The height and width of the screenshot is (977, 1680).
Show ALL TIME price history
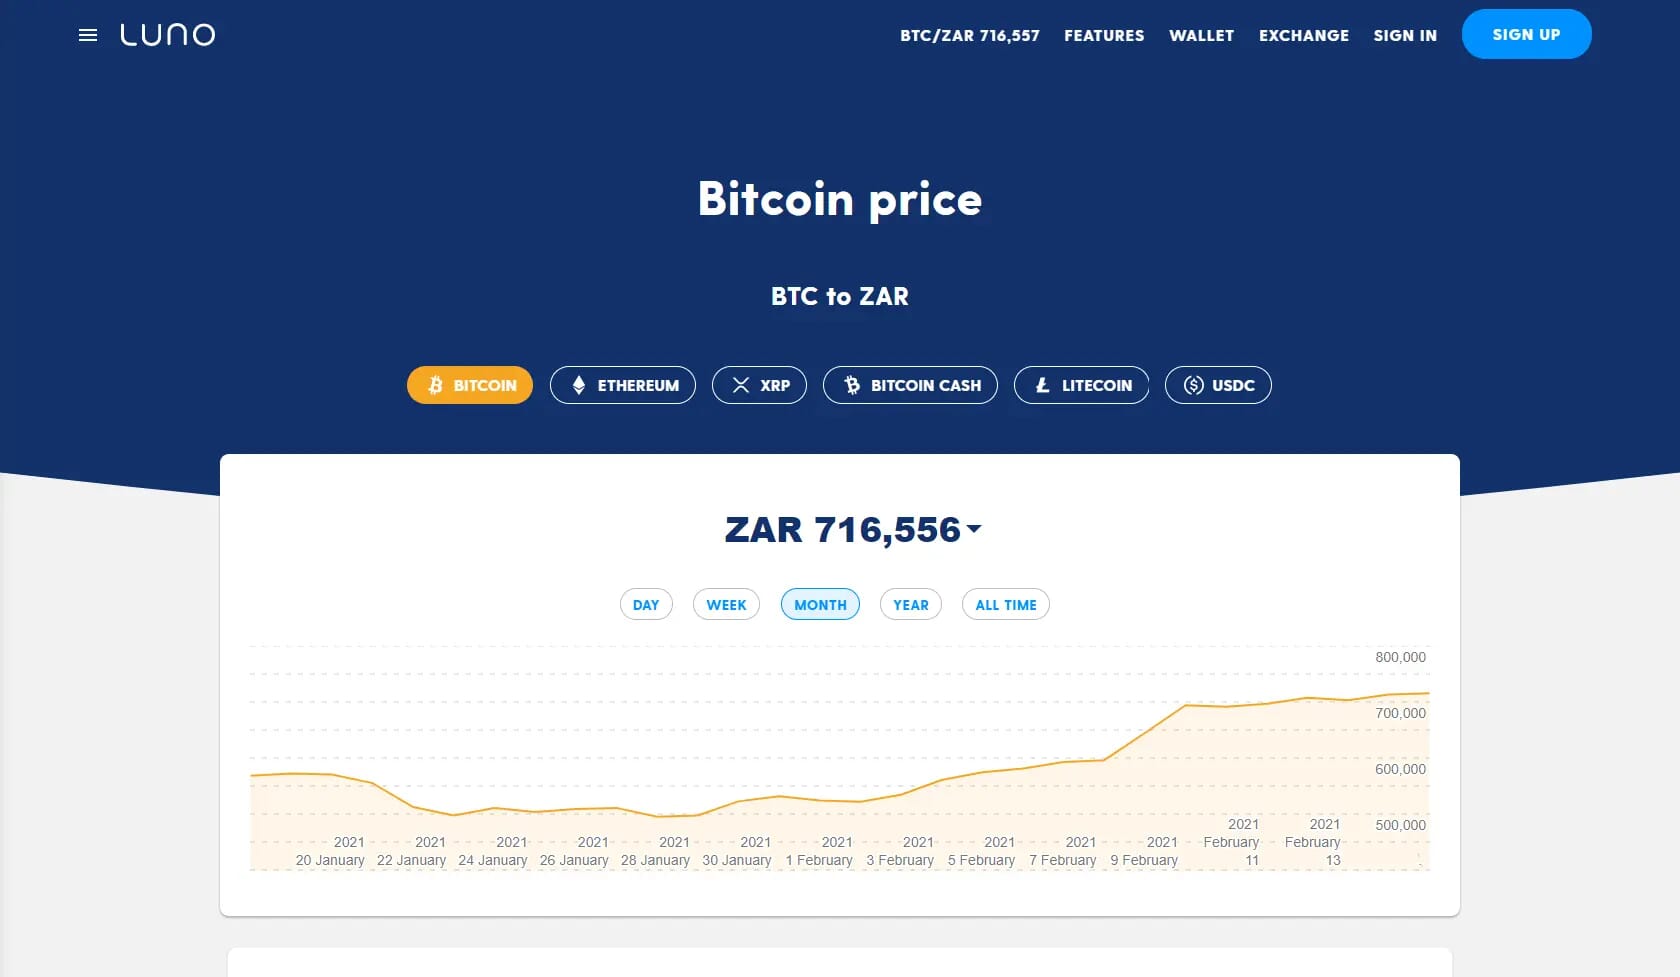coord(1006,604)
